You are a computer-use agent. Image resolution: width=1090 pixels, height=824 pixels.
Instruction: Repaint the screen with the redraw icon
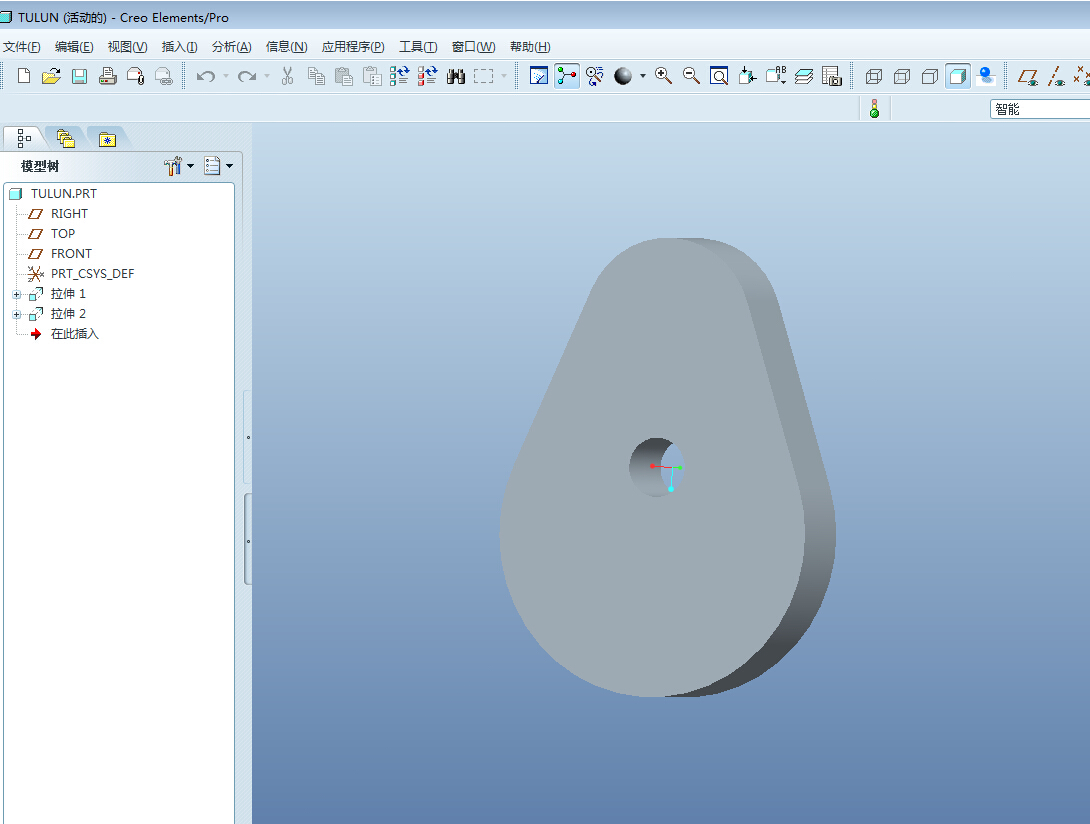point(539,76)
